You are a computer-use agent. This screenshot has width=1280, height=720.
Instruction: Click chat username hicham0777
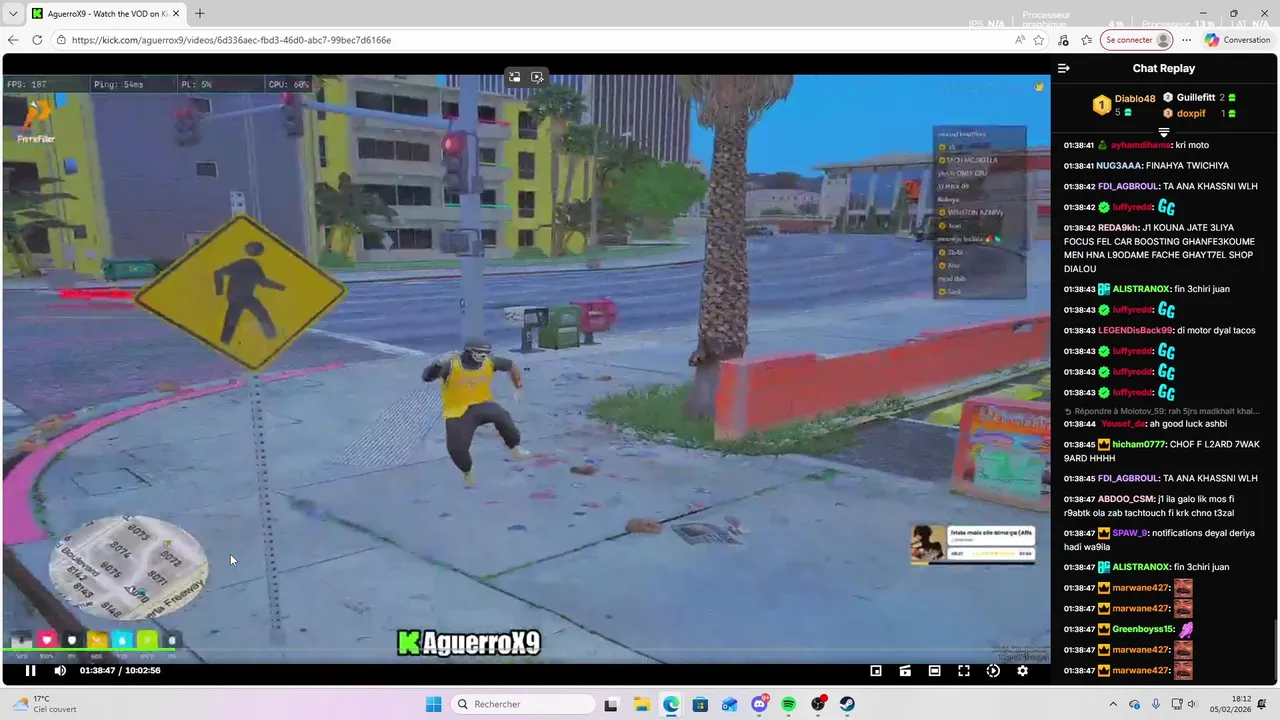[1138, 444]
